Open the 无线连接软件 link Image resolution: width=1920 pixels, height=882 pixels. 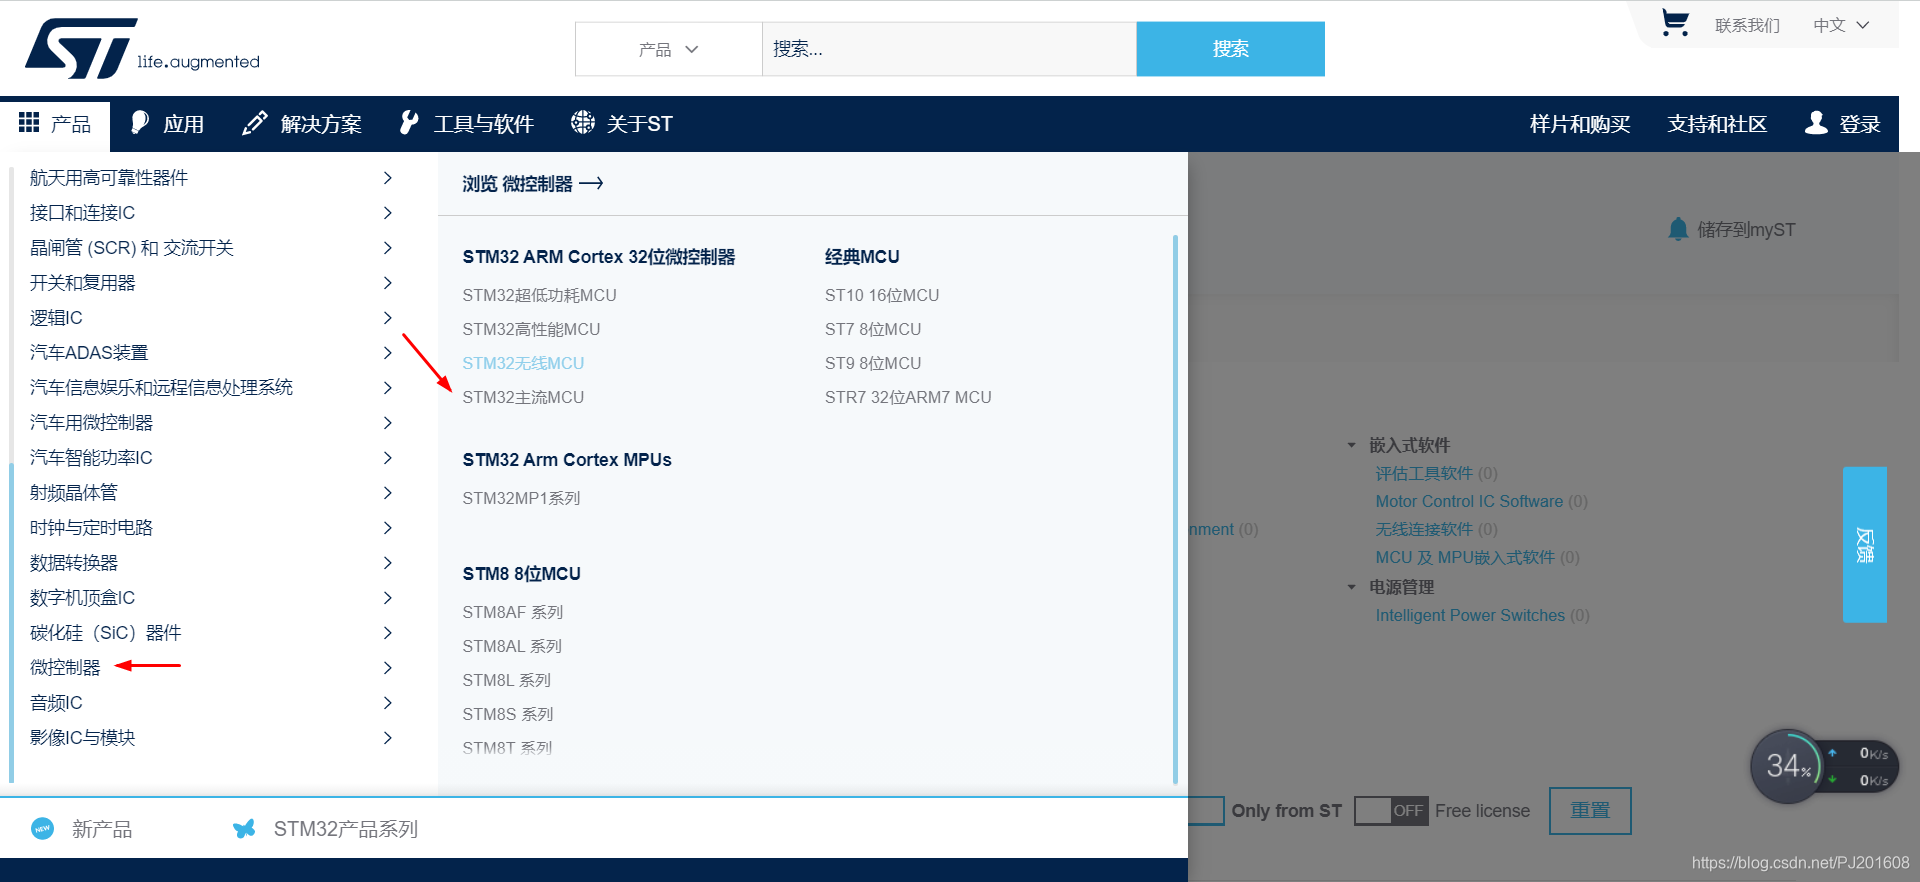pyautogui.click(x=1424, y=529)
